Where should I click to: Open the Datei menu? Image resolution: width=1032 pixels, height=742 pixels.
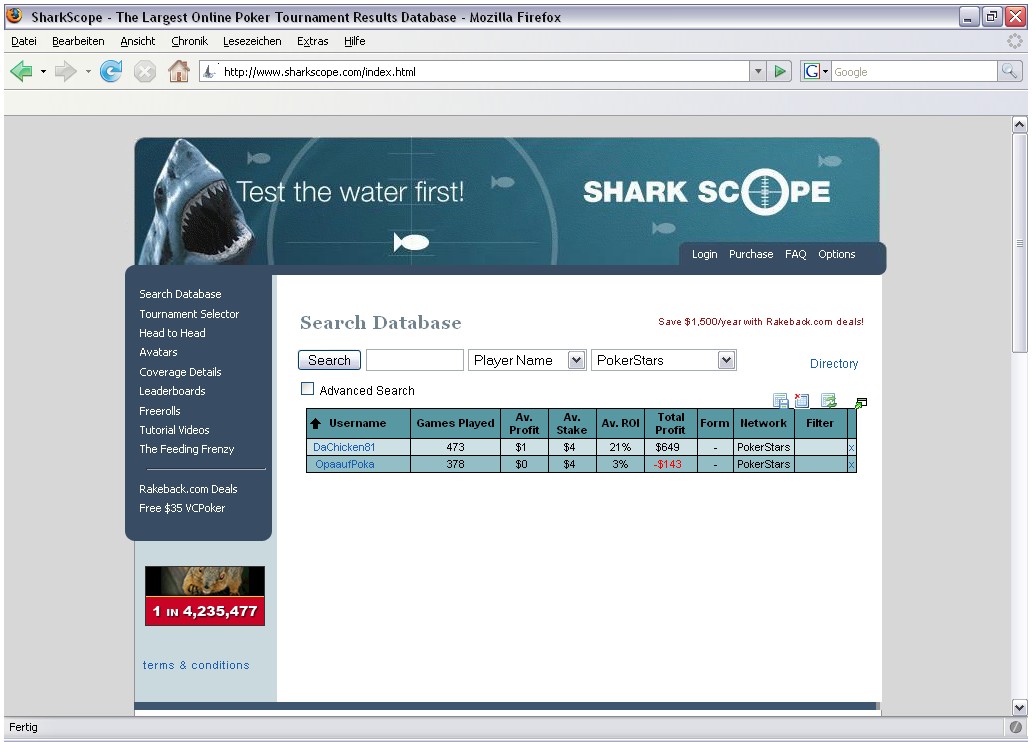(24, 41)
